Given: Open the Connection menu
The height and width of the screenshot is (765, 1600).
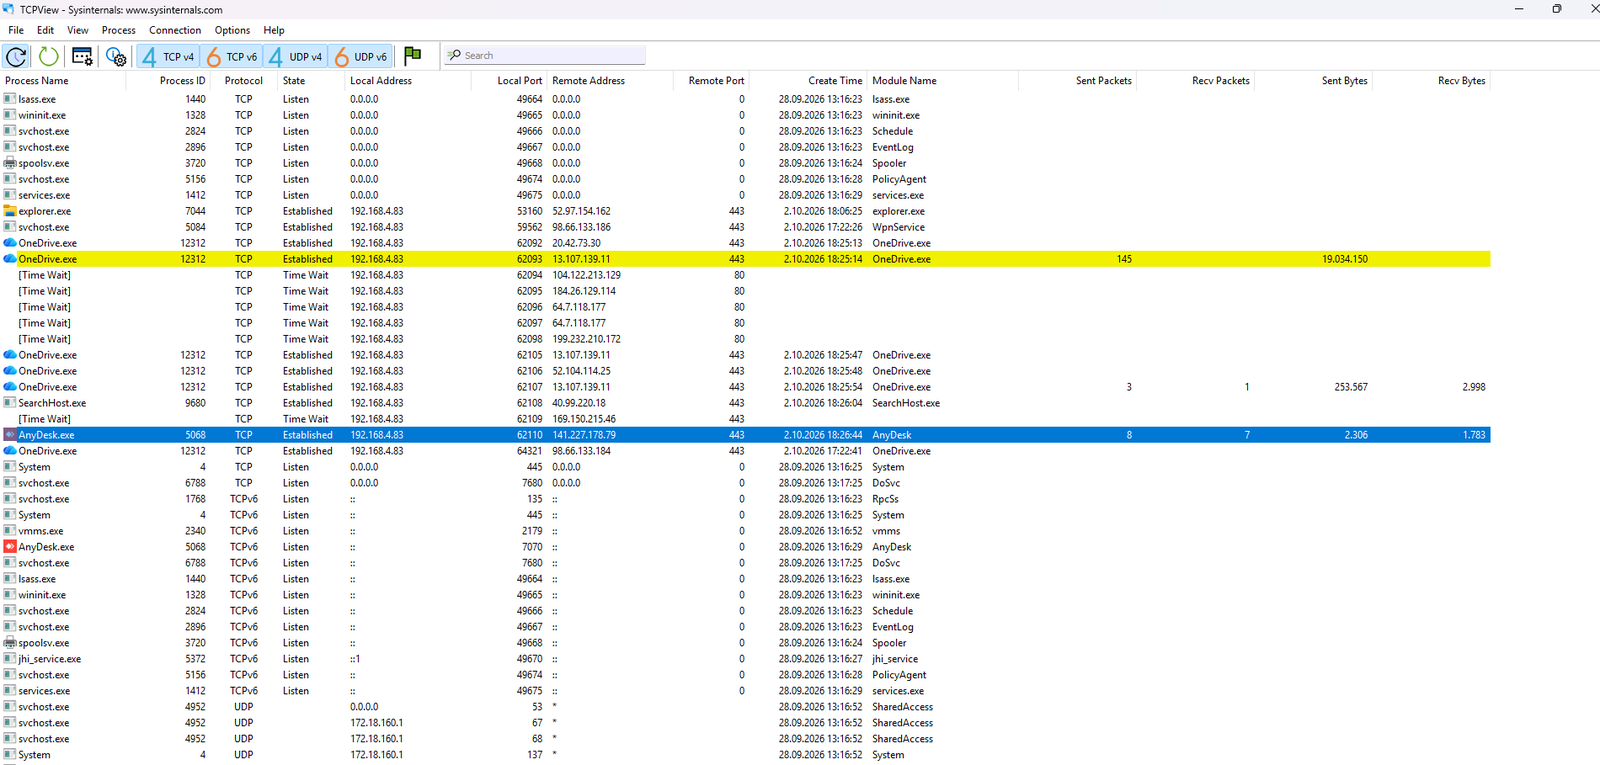Looking at the screenshot, I should coord(175,30).
